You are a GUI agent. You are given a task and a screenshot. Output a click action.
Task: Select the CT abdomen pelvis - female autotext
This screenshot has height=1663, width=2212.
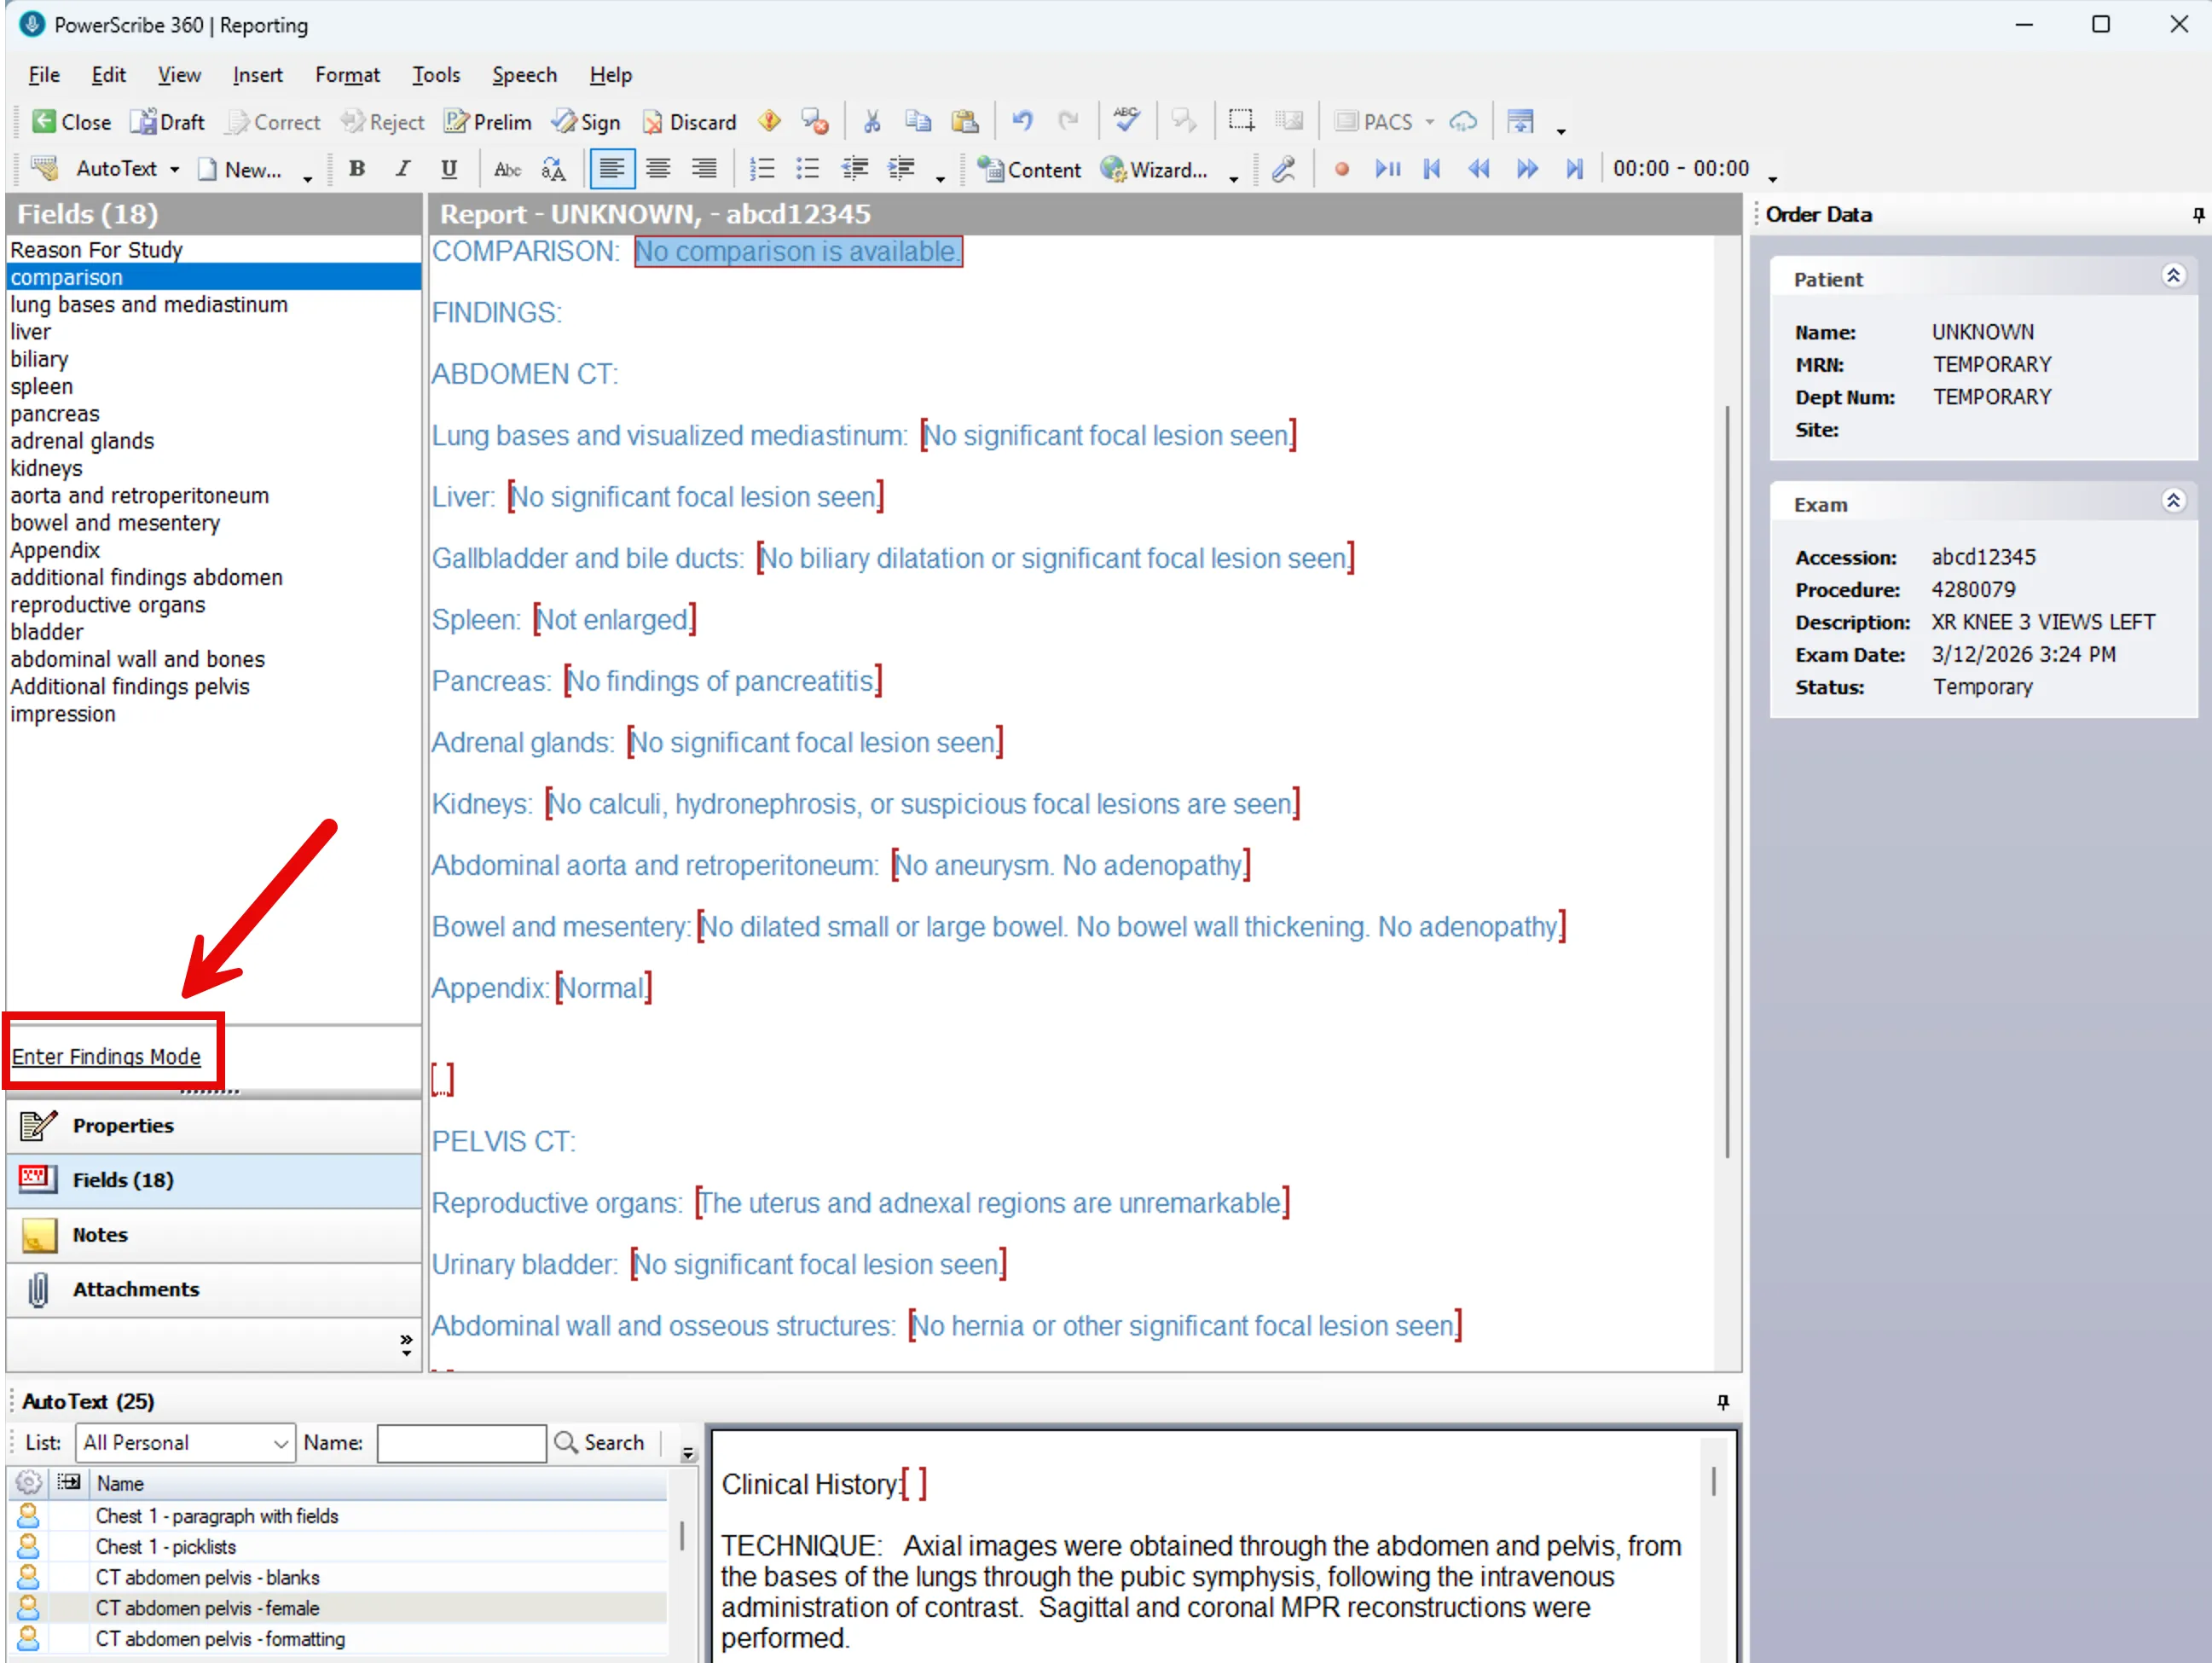point(207,1608)
